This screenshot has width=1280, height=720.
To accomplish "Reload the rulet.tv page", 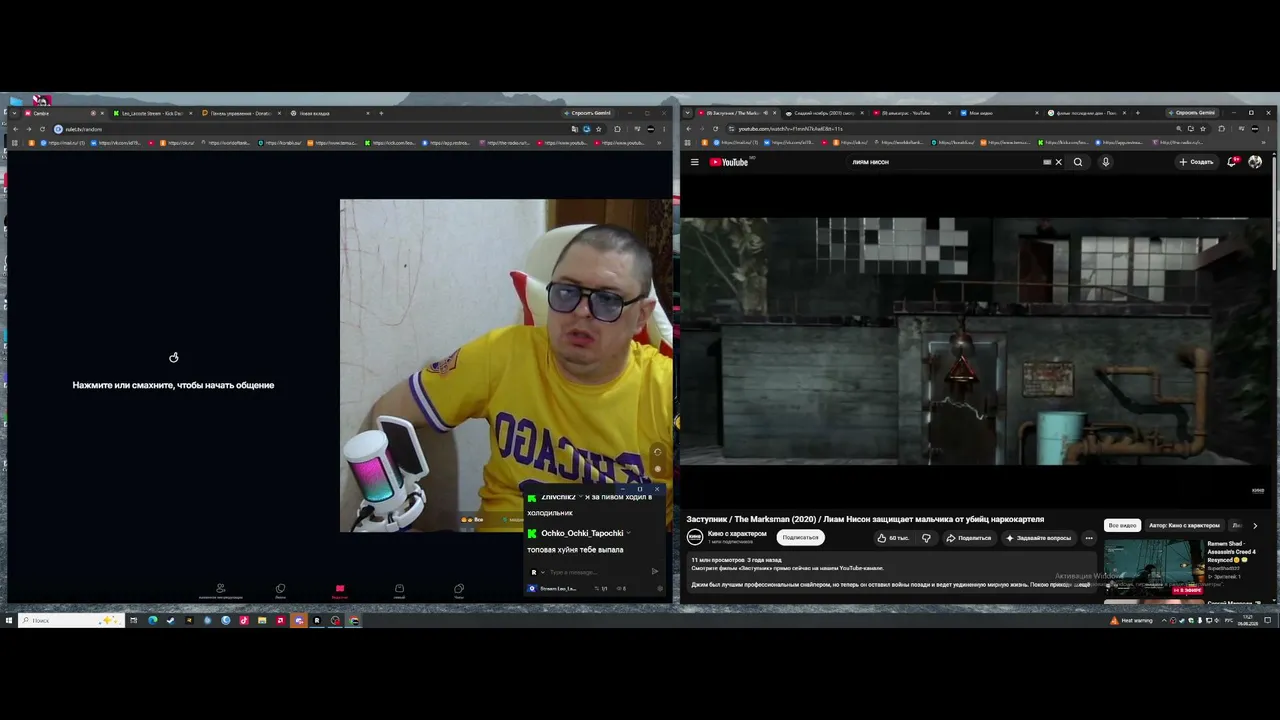I will [42, 129].
